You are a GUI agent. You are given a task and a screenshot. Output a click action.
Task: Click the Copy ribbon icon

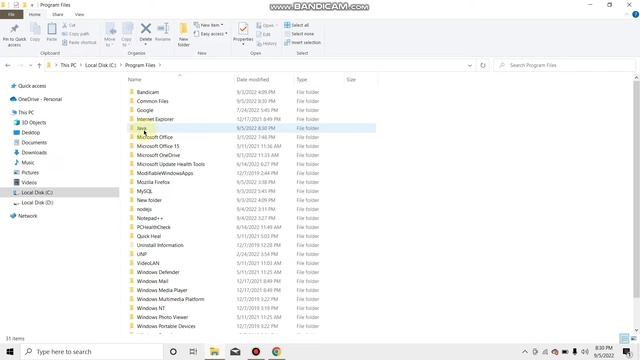pos(35,29)
